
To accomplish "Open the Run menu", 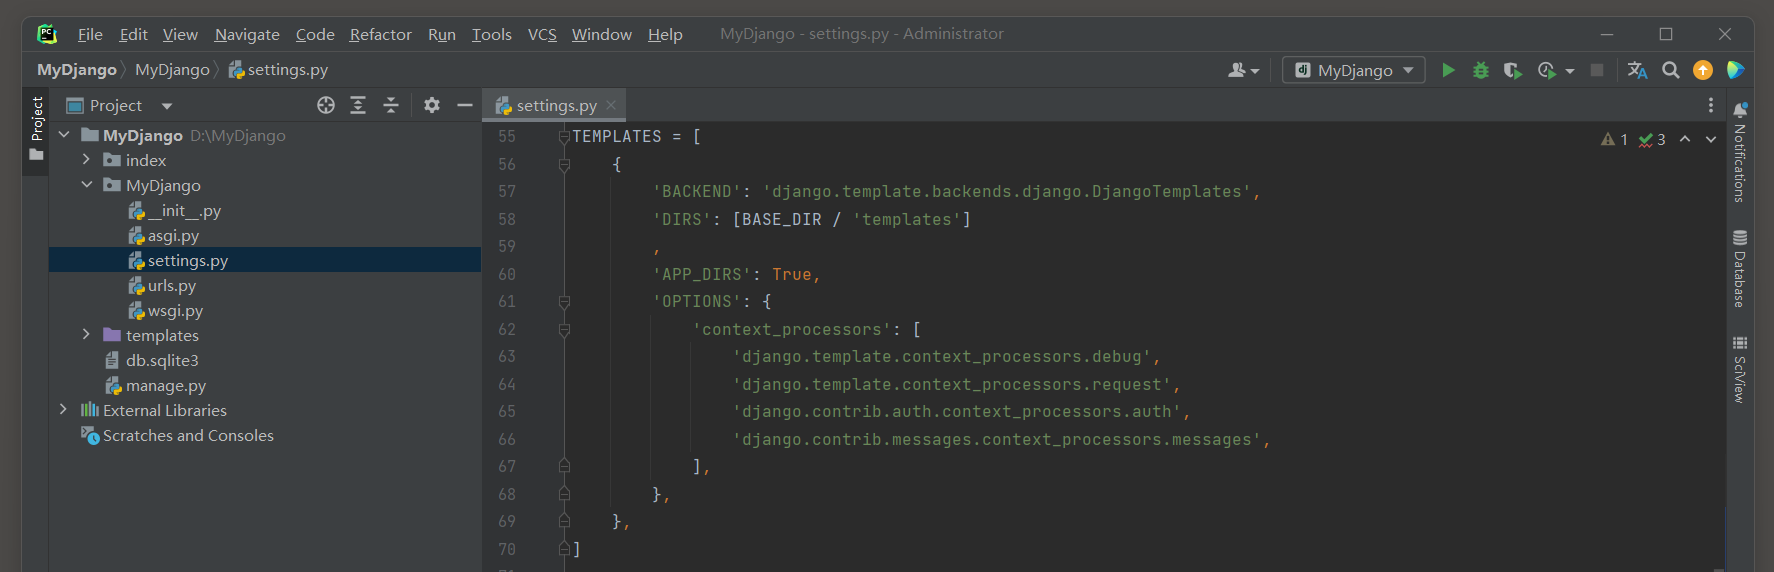I will (x=442, y=34).
